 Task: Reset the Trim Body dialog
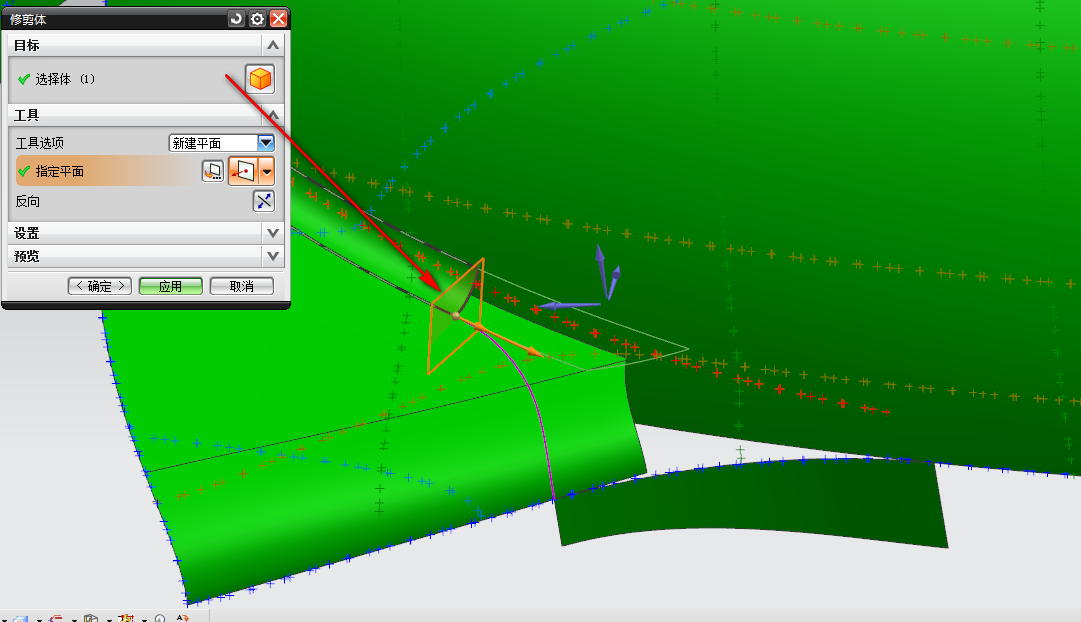[236, 18]
